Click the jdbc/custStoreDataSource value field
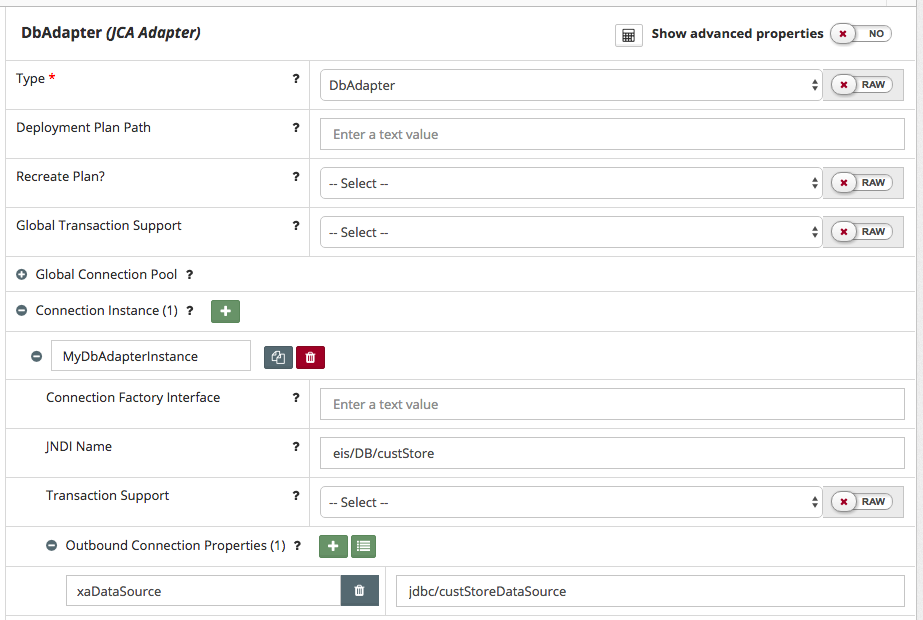This screenshot has width=923, height=620. point(650,591)
